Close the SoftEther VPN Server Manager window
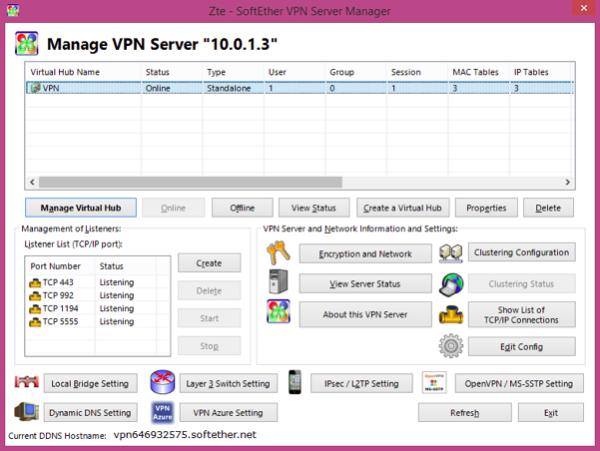This screenshot has height=451, width=600. pos(584,8)
